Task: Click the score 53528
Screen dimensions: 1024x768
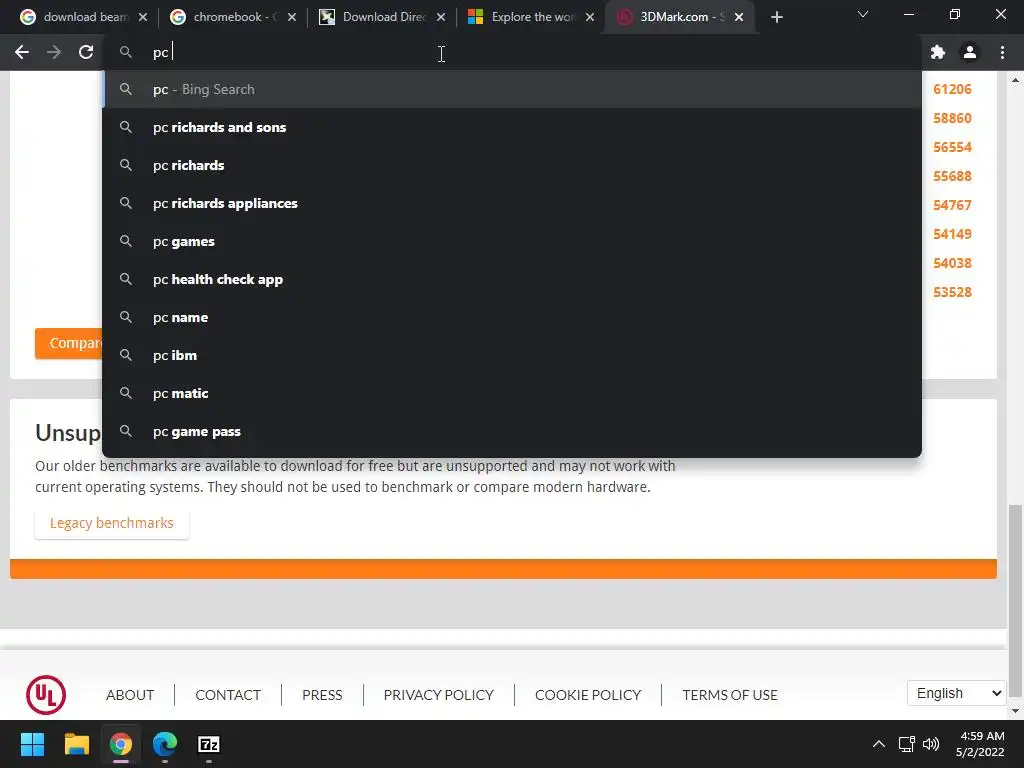Action: pos(952,292)
